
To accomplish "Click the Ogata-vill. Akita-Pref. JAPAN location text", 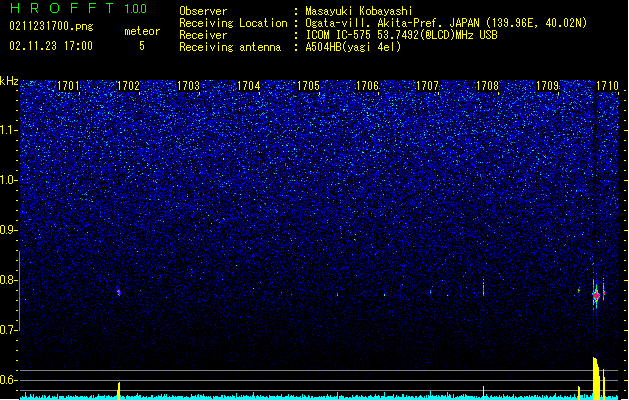I will coord(446,23).
